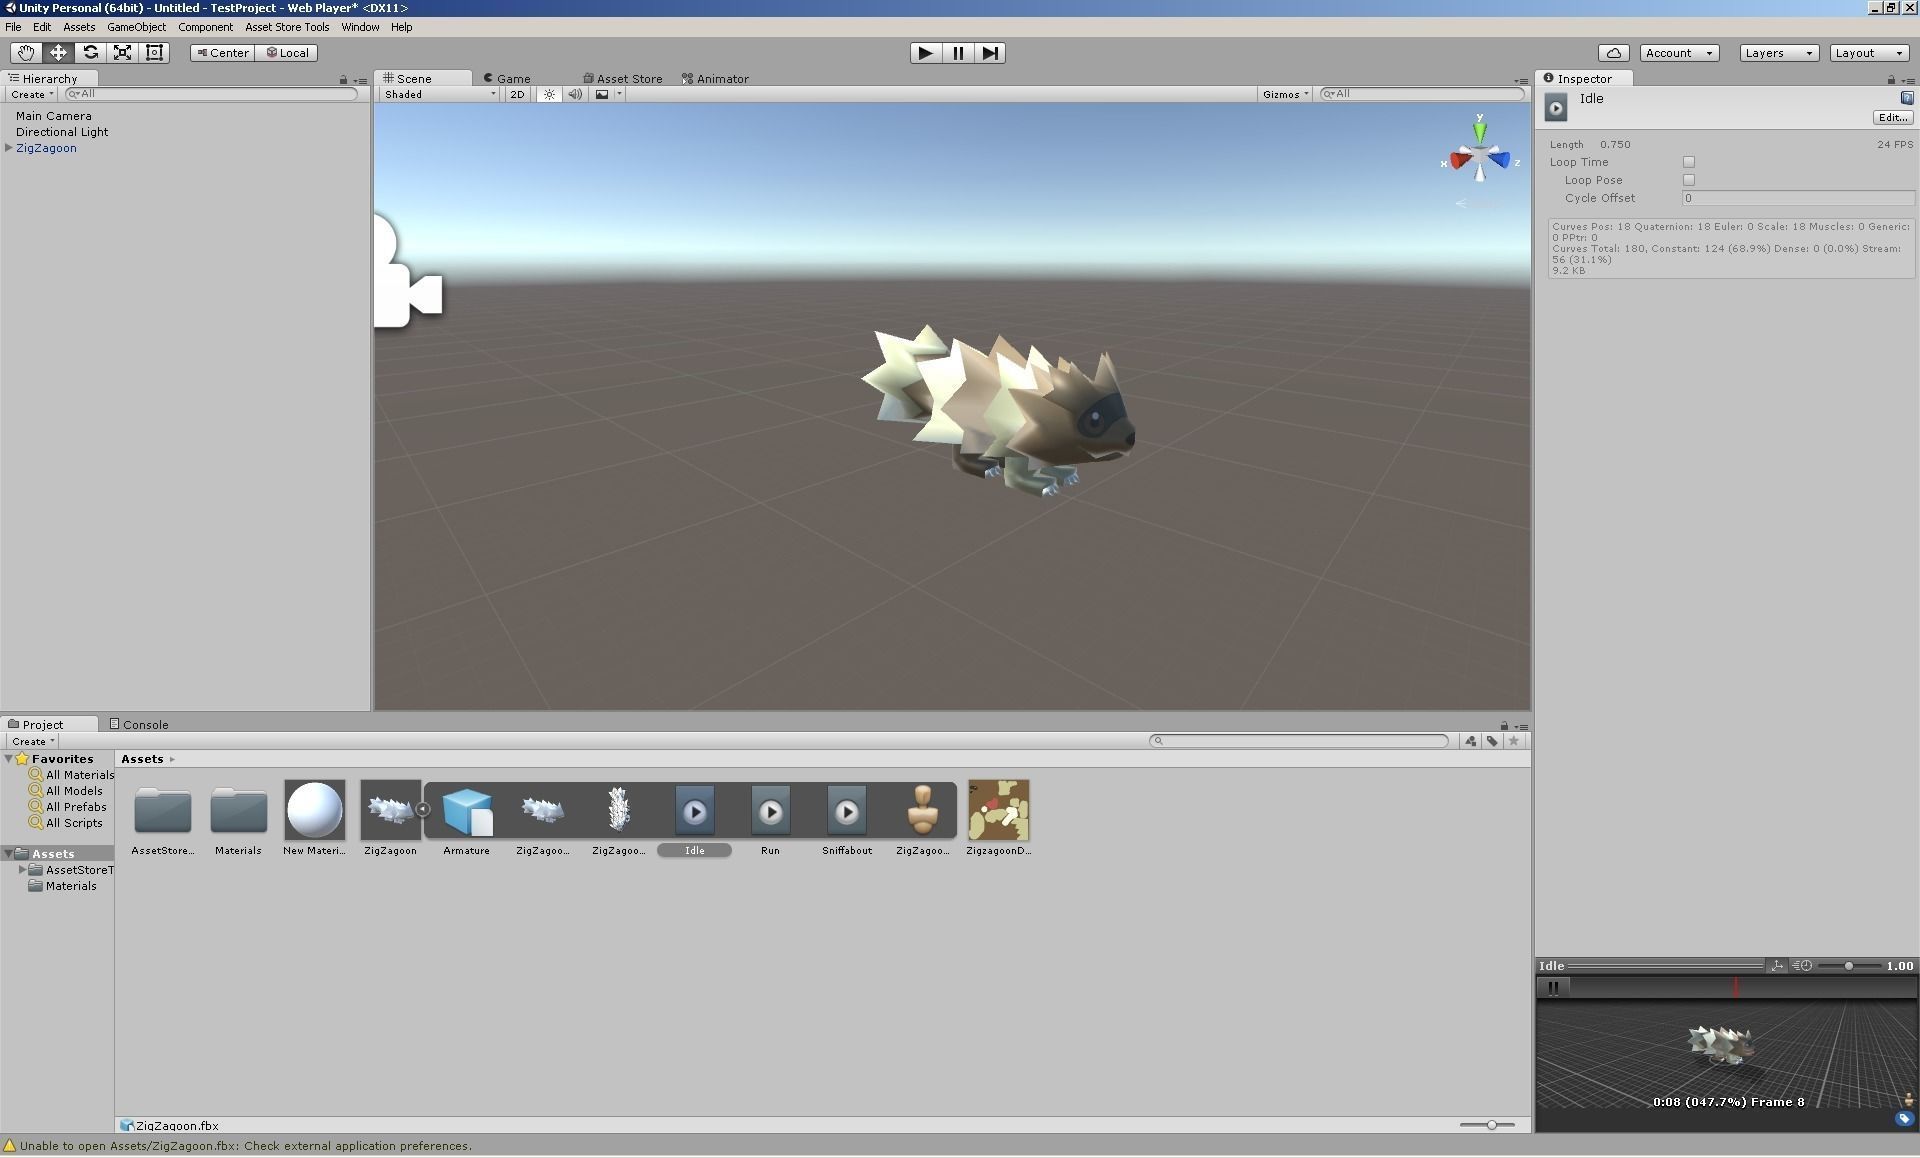Viewport: 1920px width, 1158px height.
Task: Switch to the Asset Store tab
Action: (x=623, y=78)
